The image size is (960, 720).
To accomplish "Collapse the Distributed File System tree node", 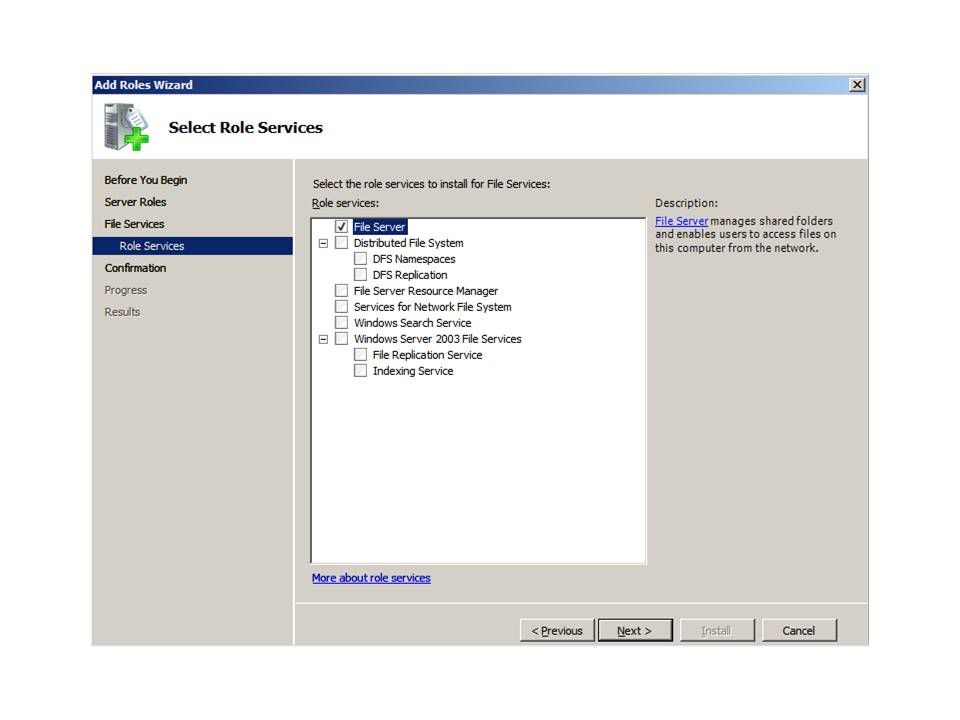I will [323, 243].
